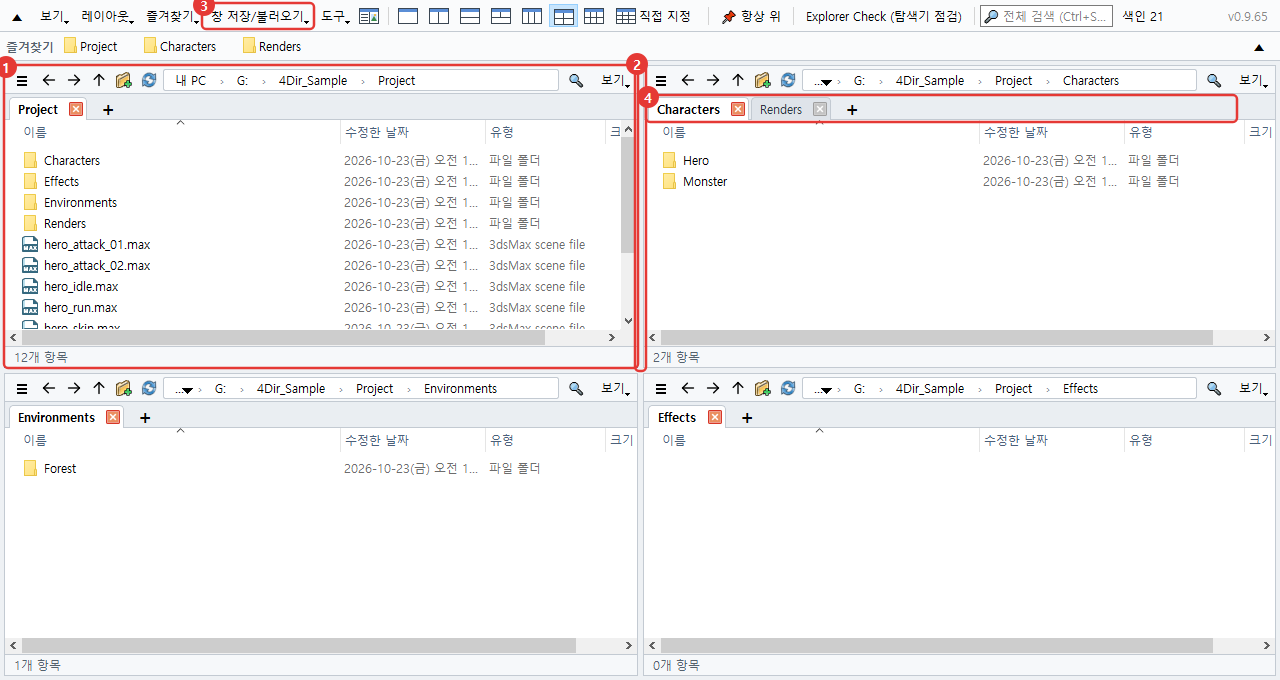This screenshot has width=1280, height=680.
Task: Go back in the Effects pane
Action: coord(687,389)
